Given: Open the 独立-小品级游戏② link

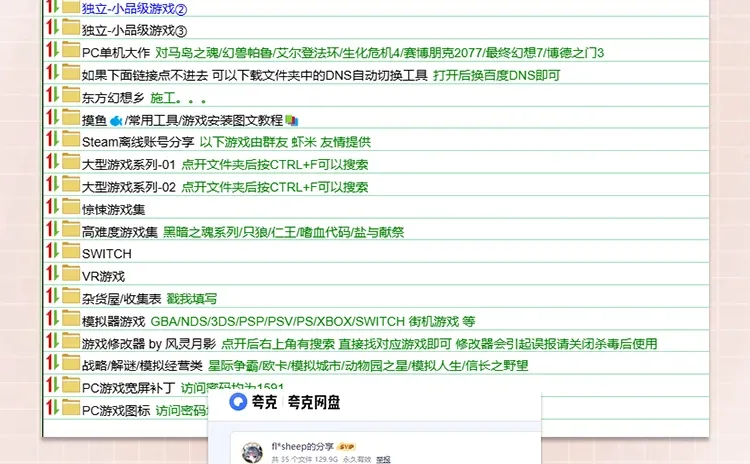Looking at the screenshot, I should point(134,9).
